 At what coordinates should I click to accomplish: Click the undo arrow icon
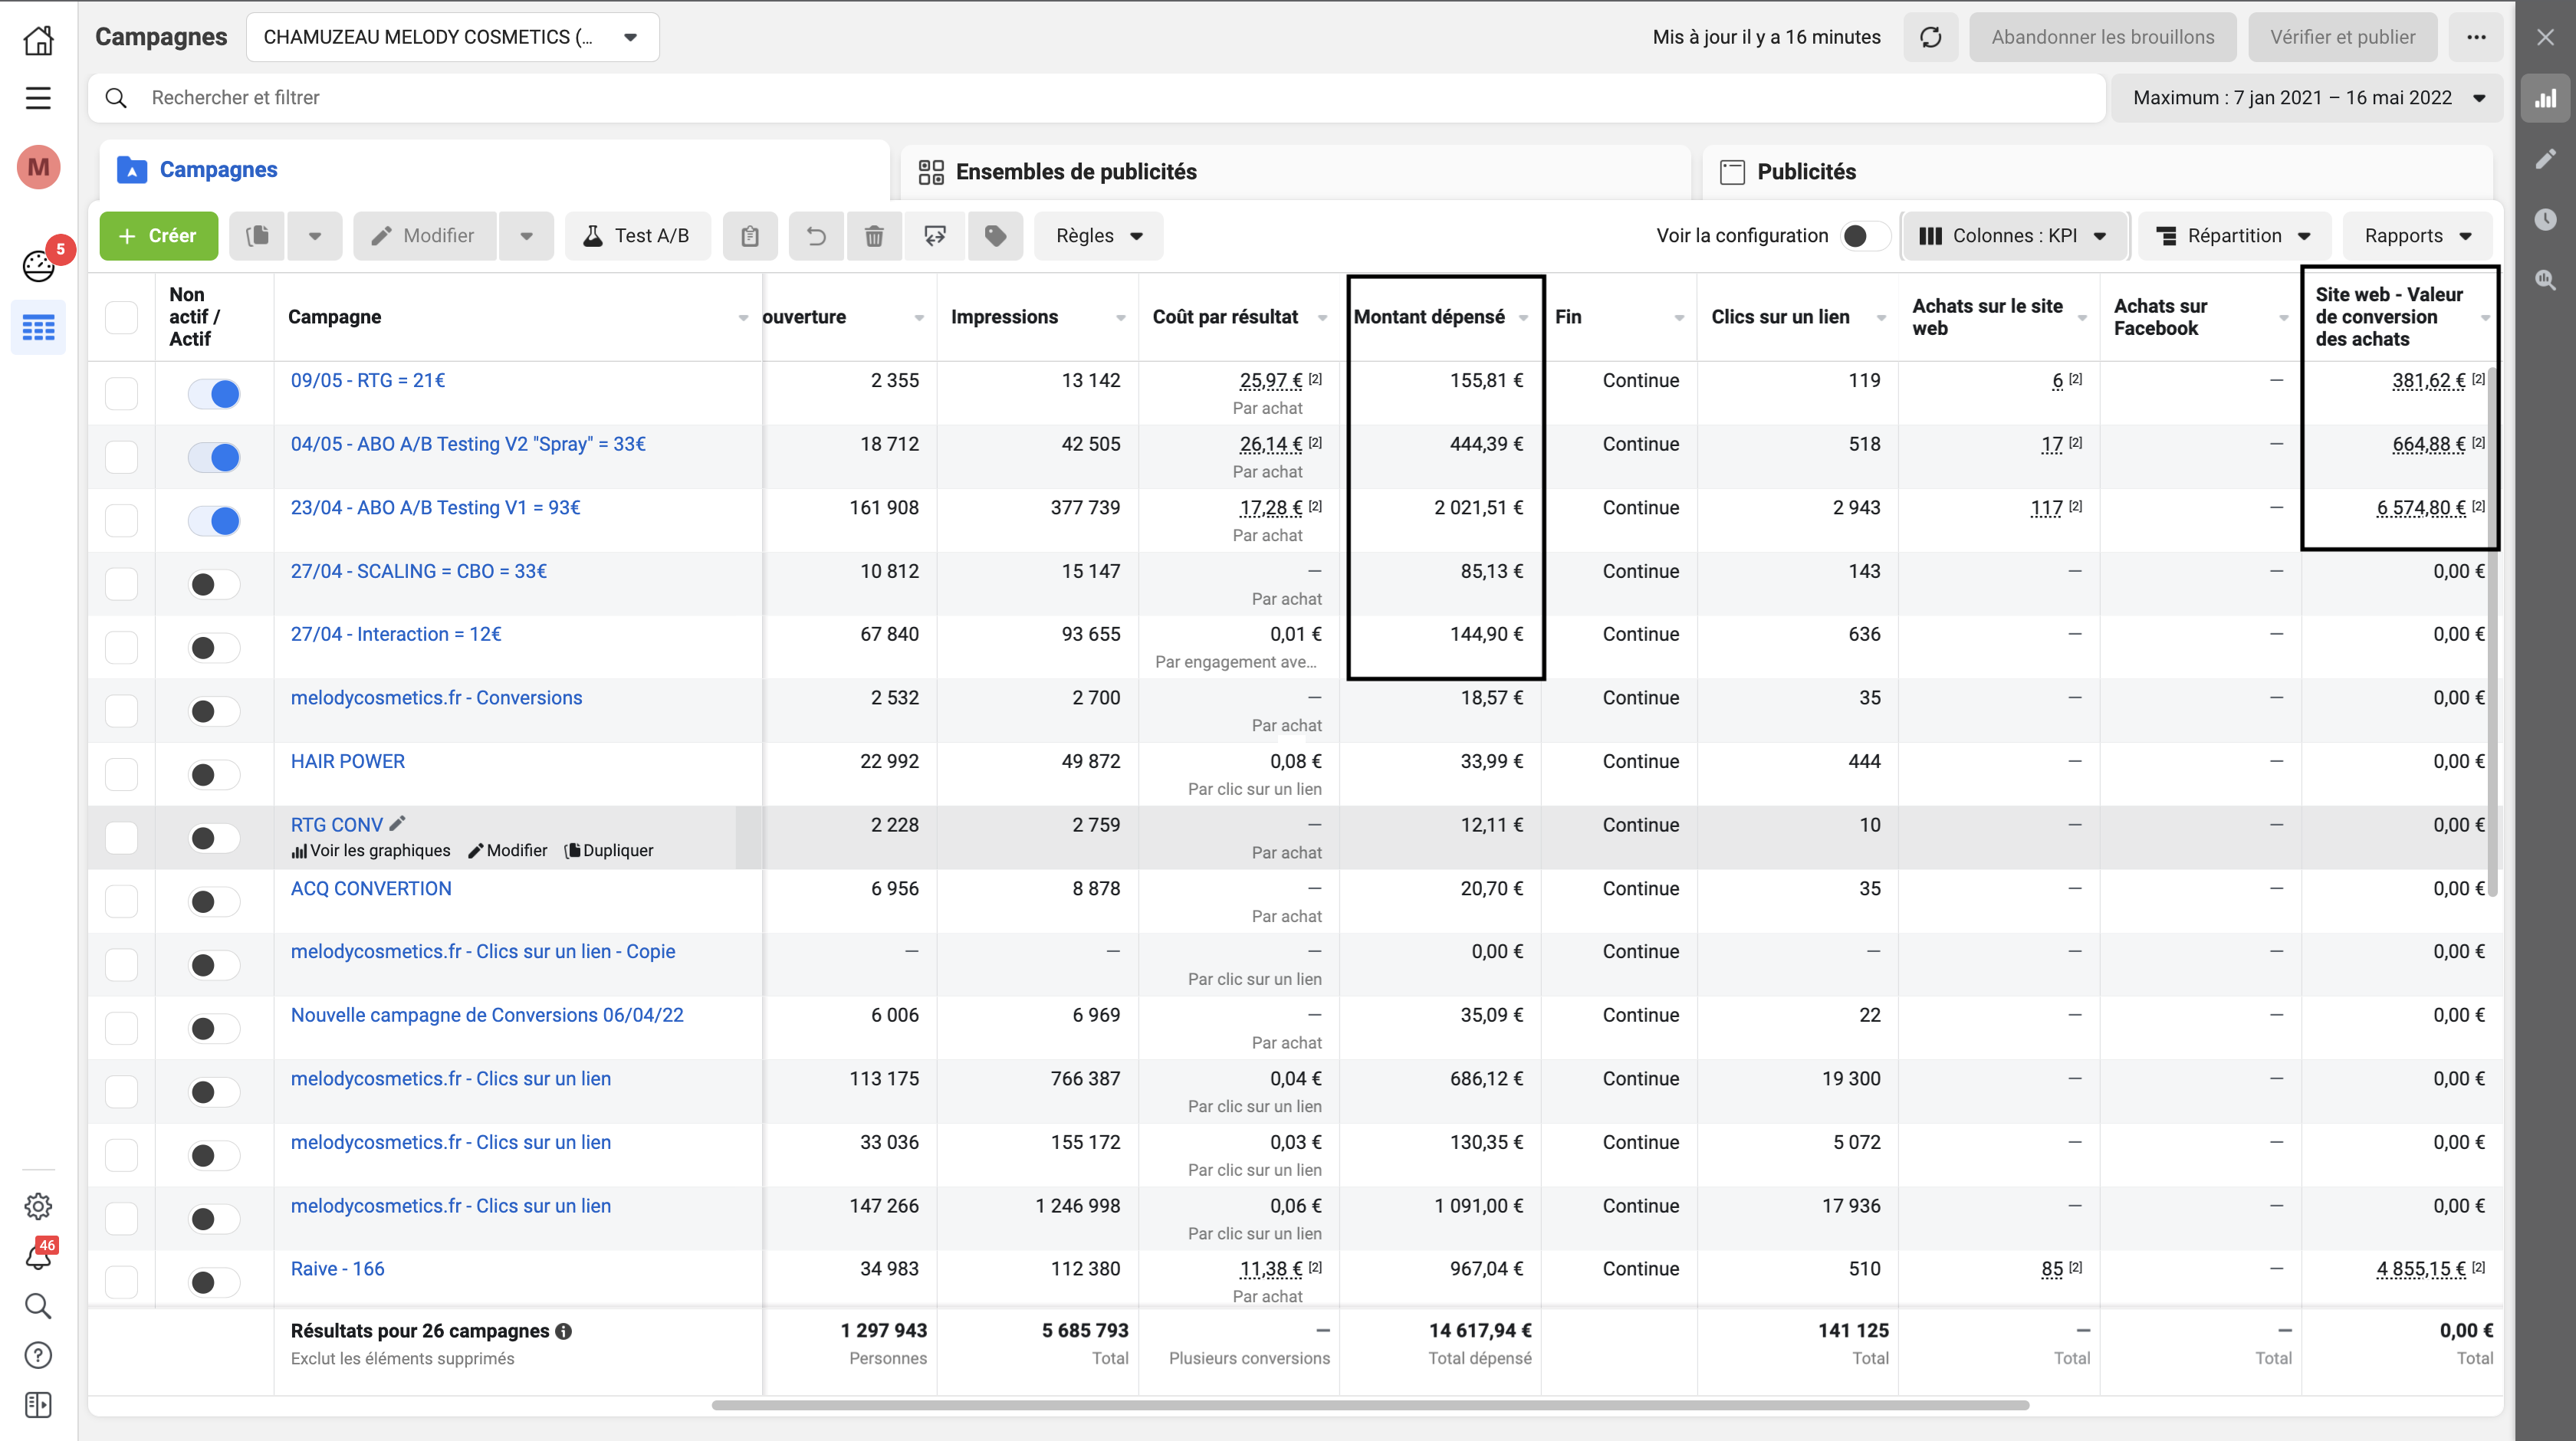[x=816, y=236]
